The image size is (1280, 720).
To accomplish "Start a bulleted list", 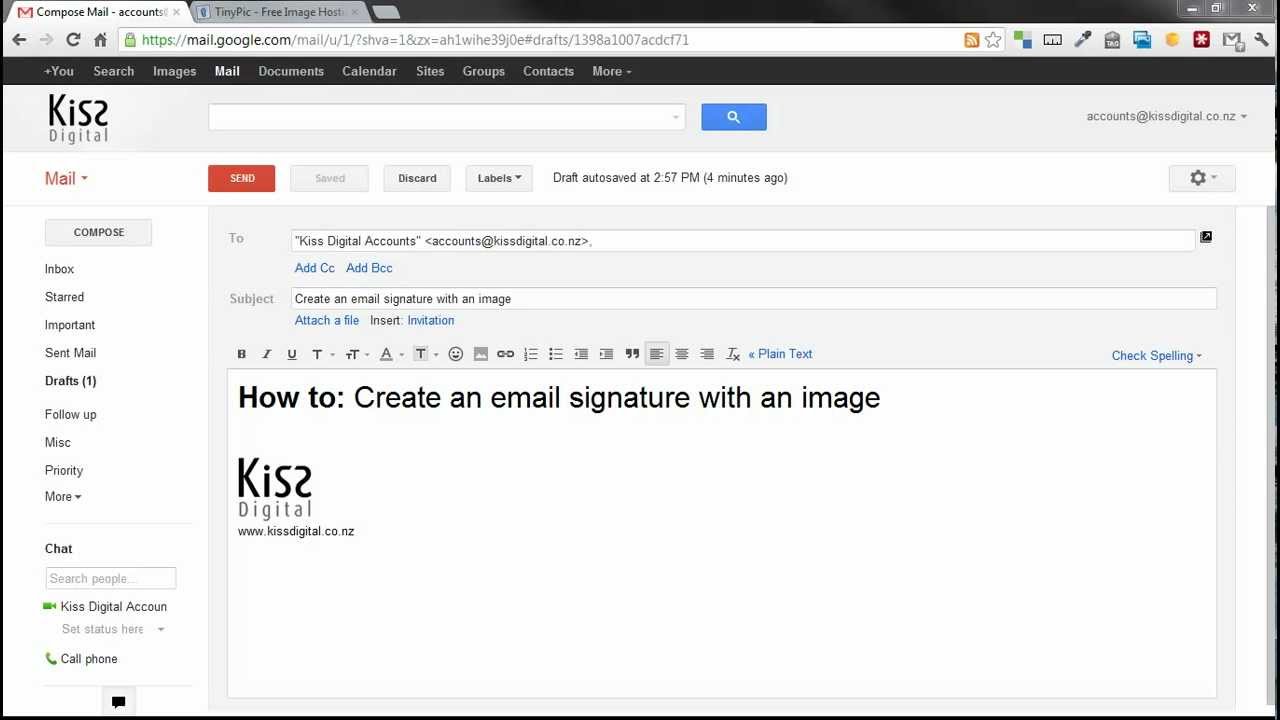I will (x=556, y=354).
